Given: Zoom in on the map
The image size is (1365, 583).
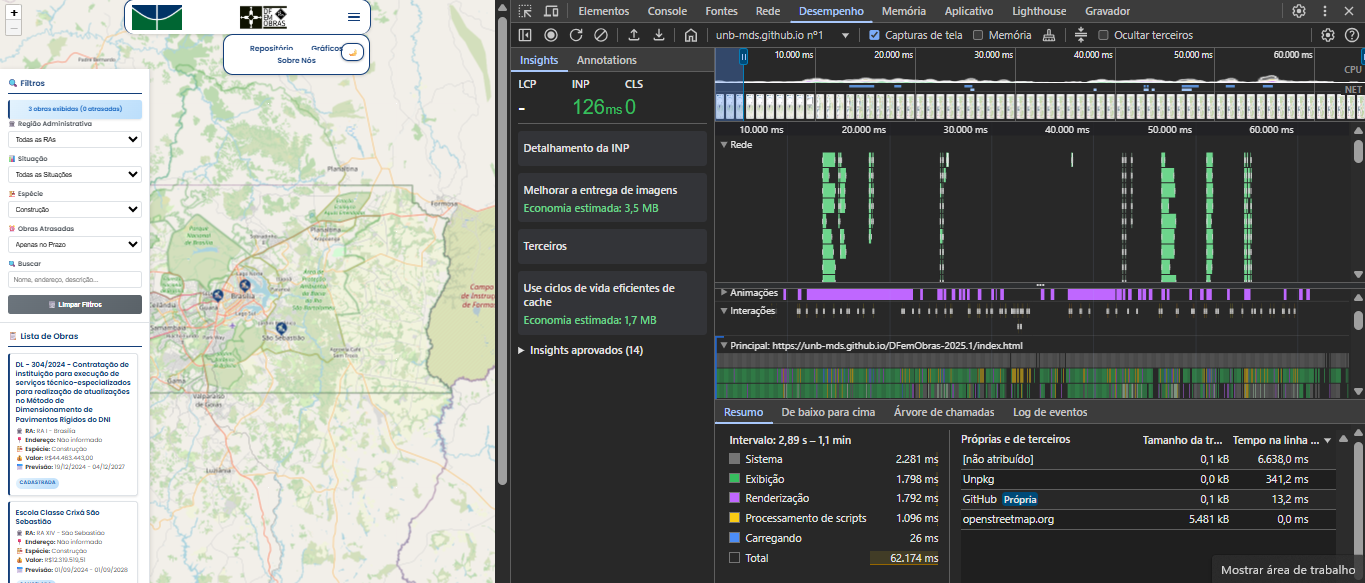Looking at the screenshot, I should pos(13,13).
